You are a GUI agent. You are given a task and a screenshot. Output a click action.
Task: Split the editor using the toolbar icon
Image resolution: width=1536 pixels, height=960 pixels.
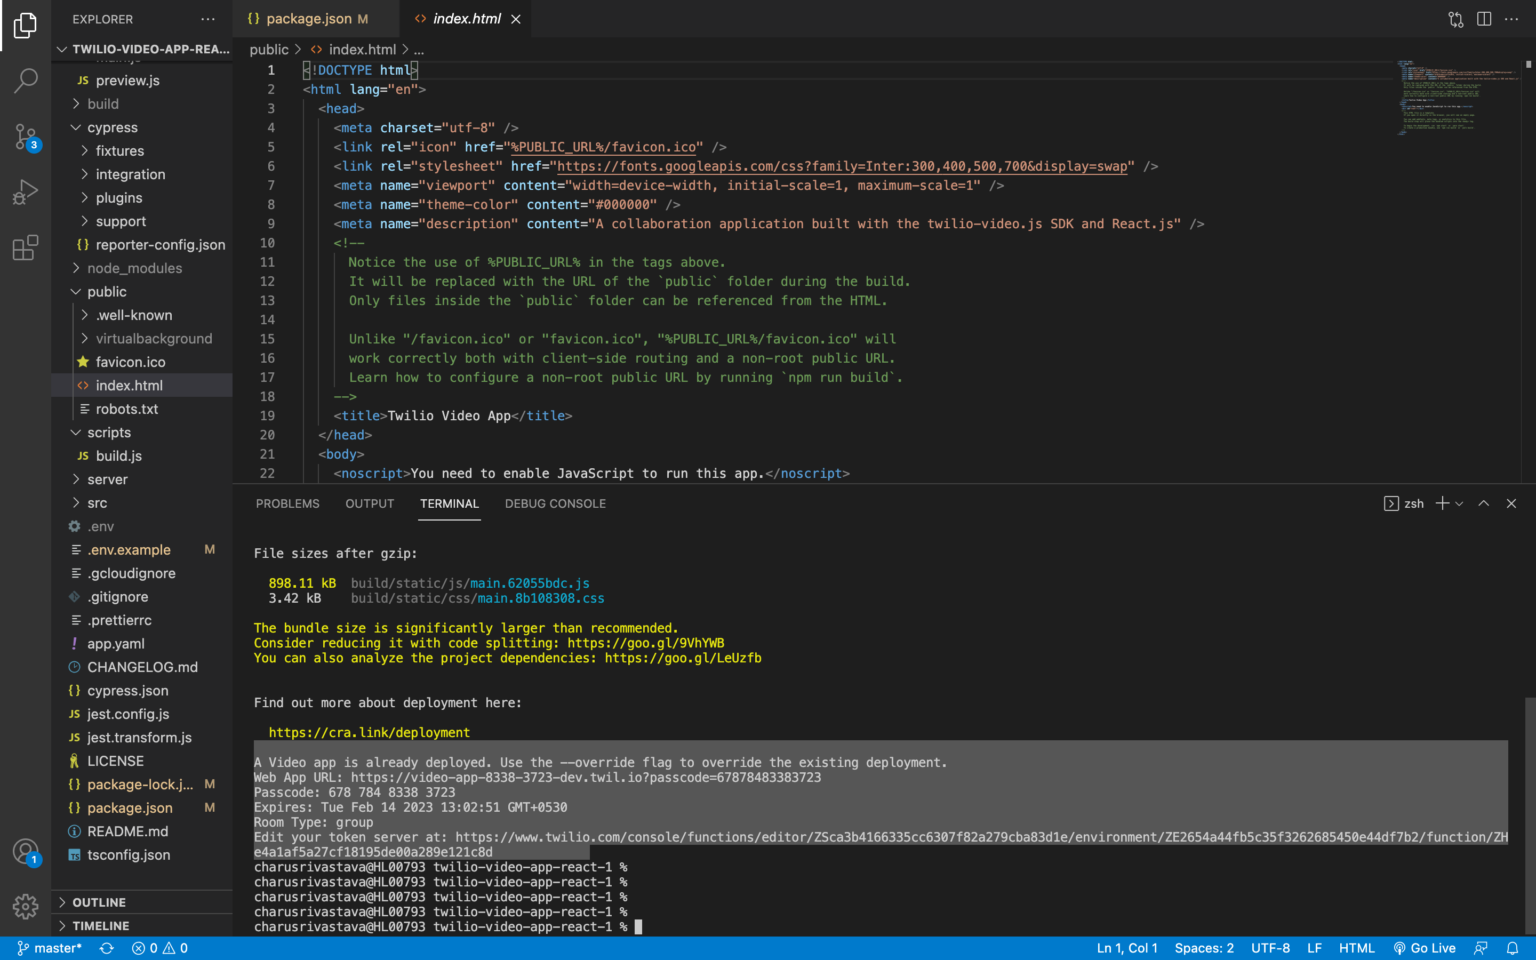1484,18
